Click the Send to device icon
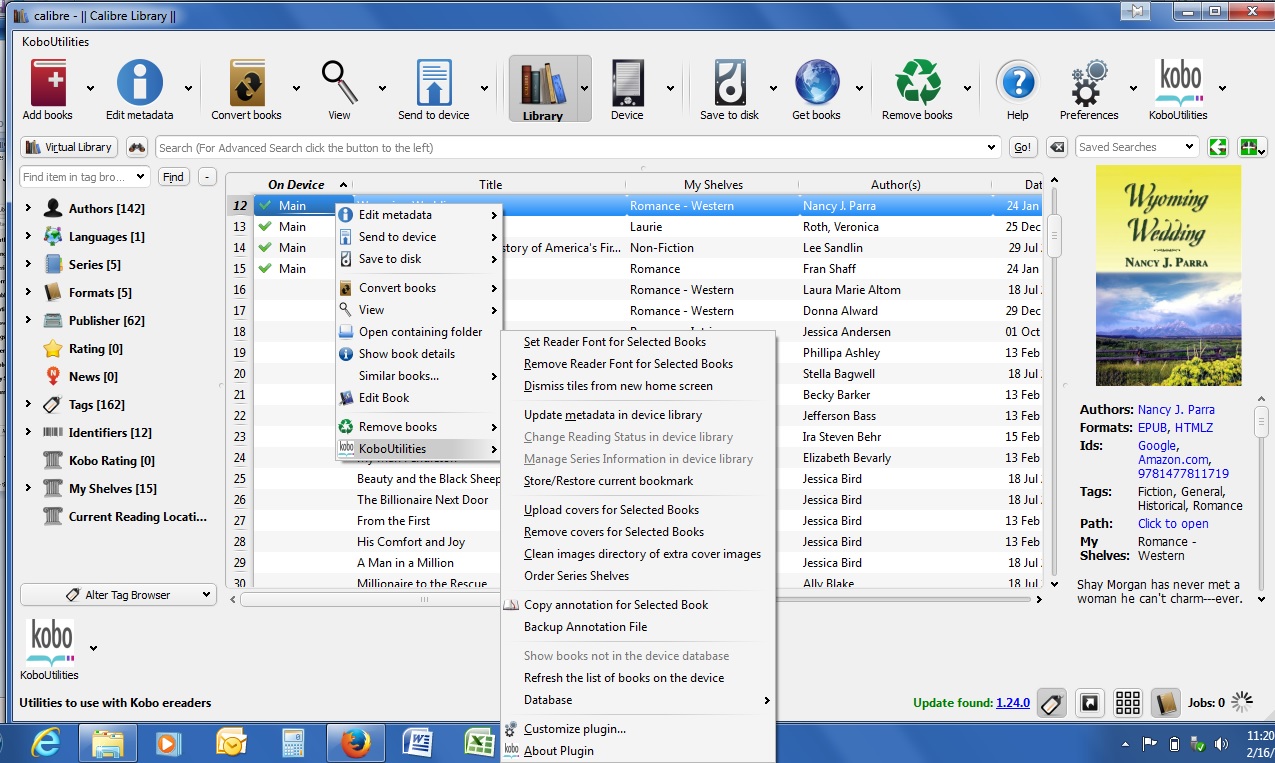 (x=433, y=84)
